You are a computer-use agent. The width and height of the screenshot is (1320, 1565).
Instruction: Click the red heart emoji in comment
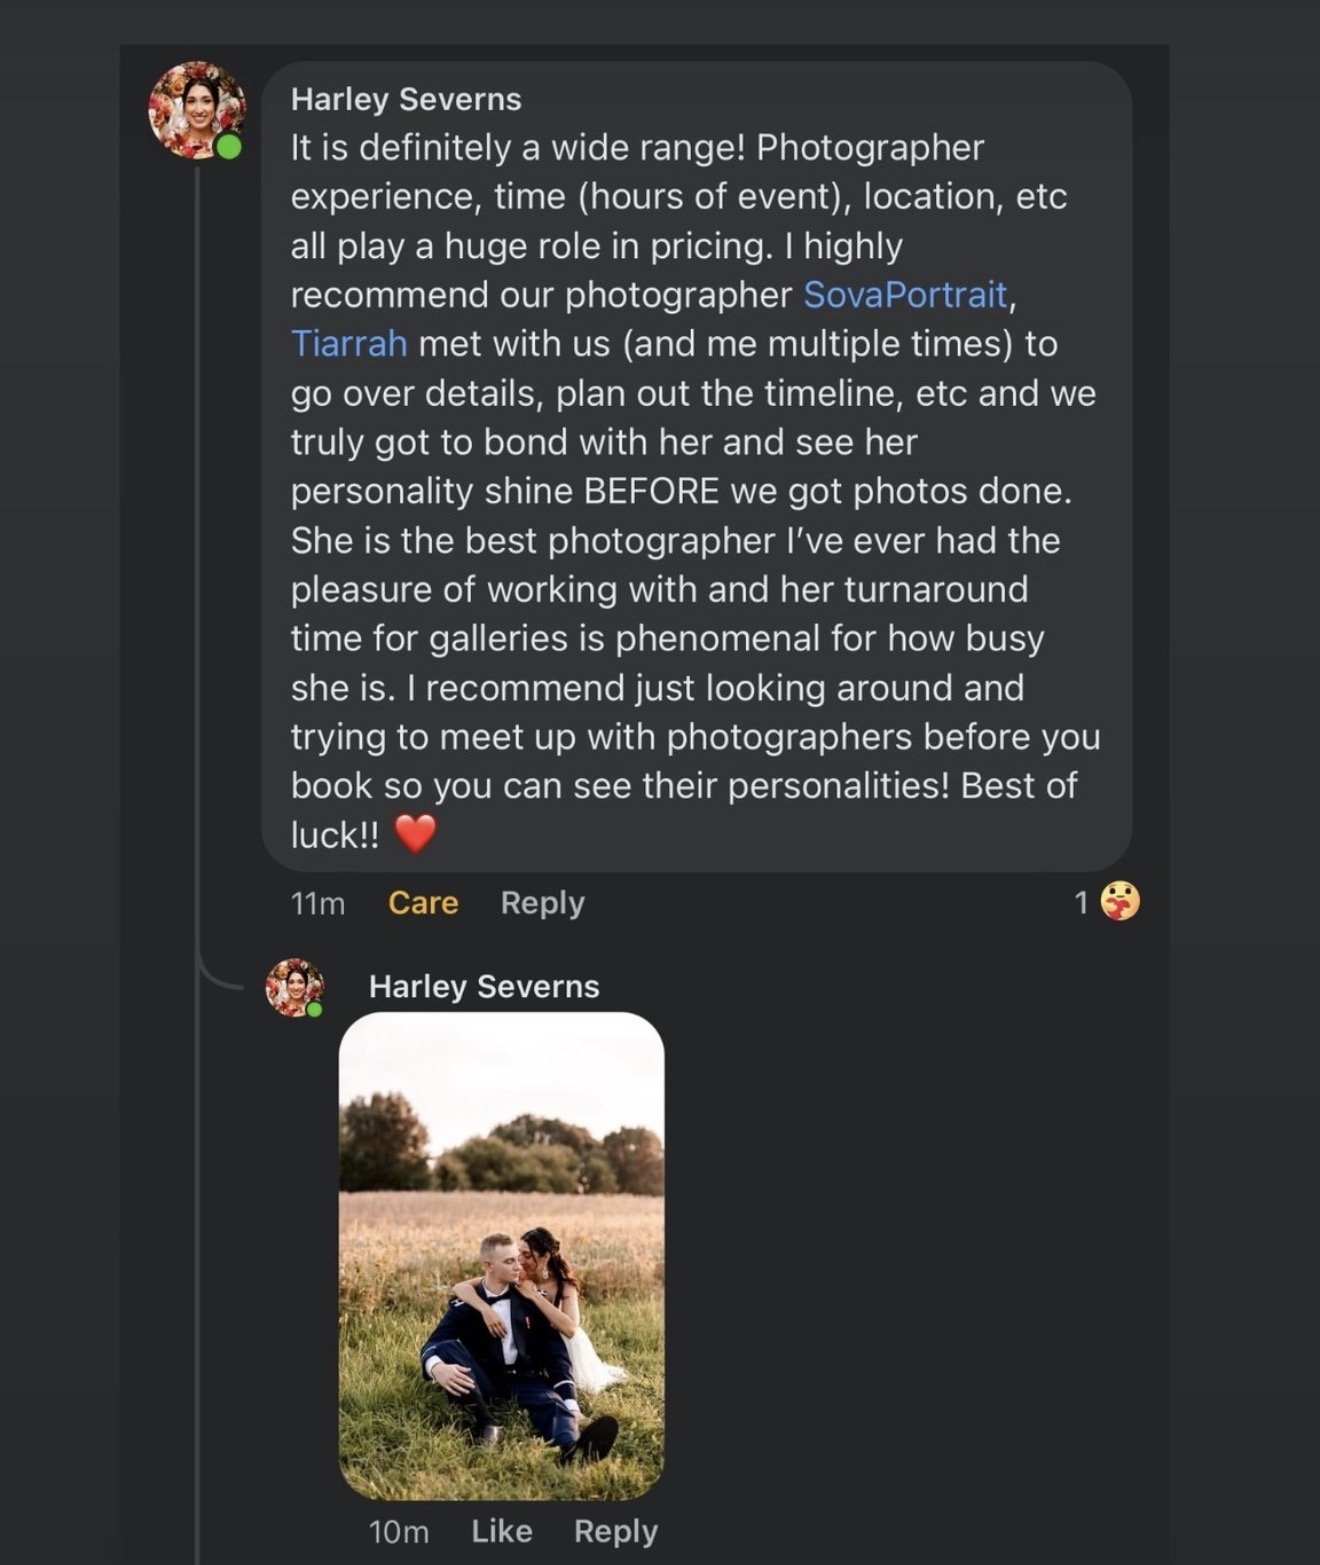tap(415, 834)
